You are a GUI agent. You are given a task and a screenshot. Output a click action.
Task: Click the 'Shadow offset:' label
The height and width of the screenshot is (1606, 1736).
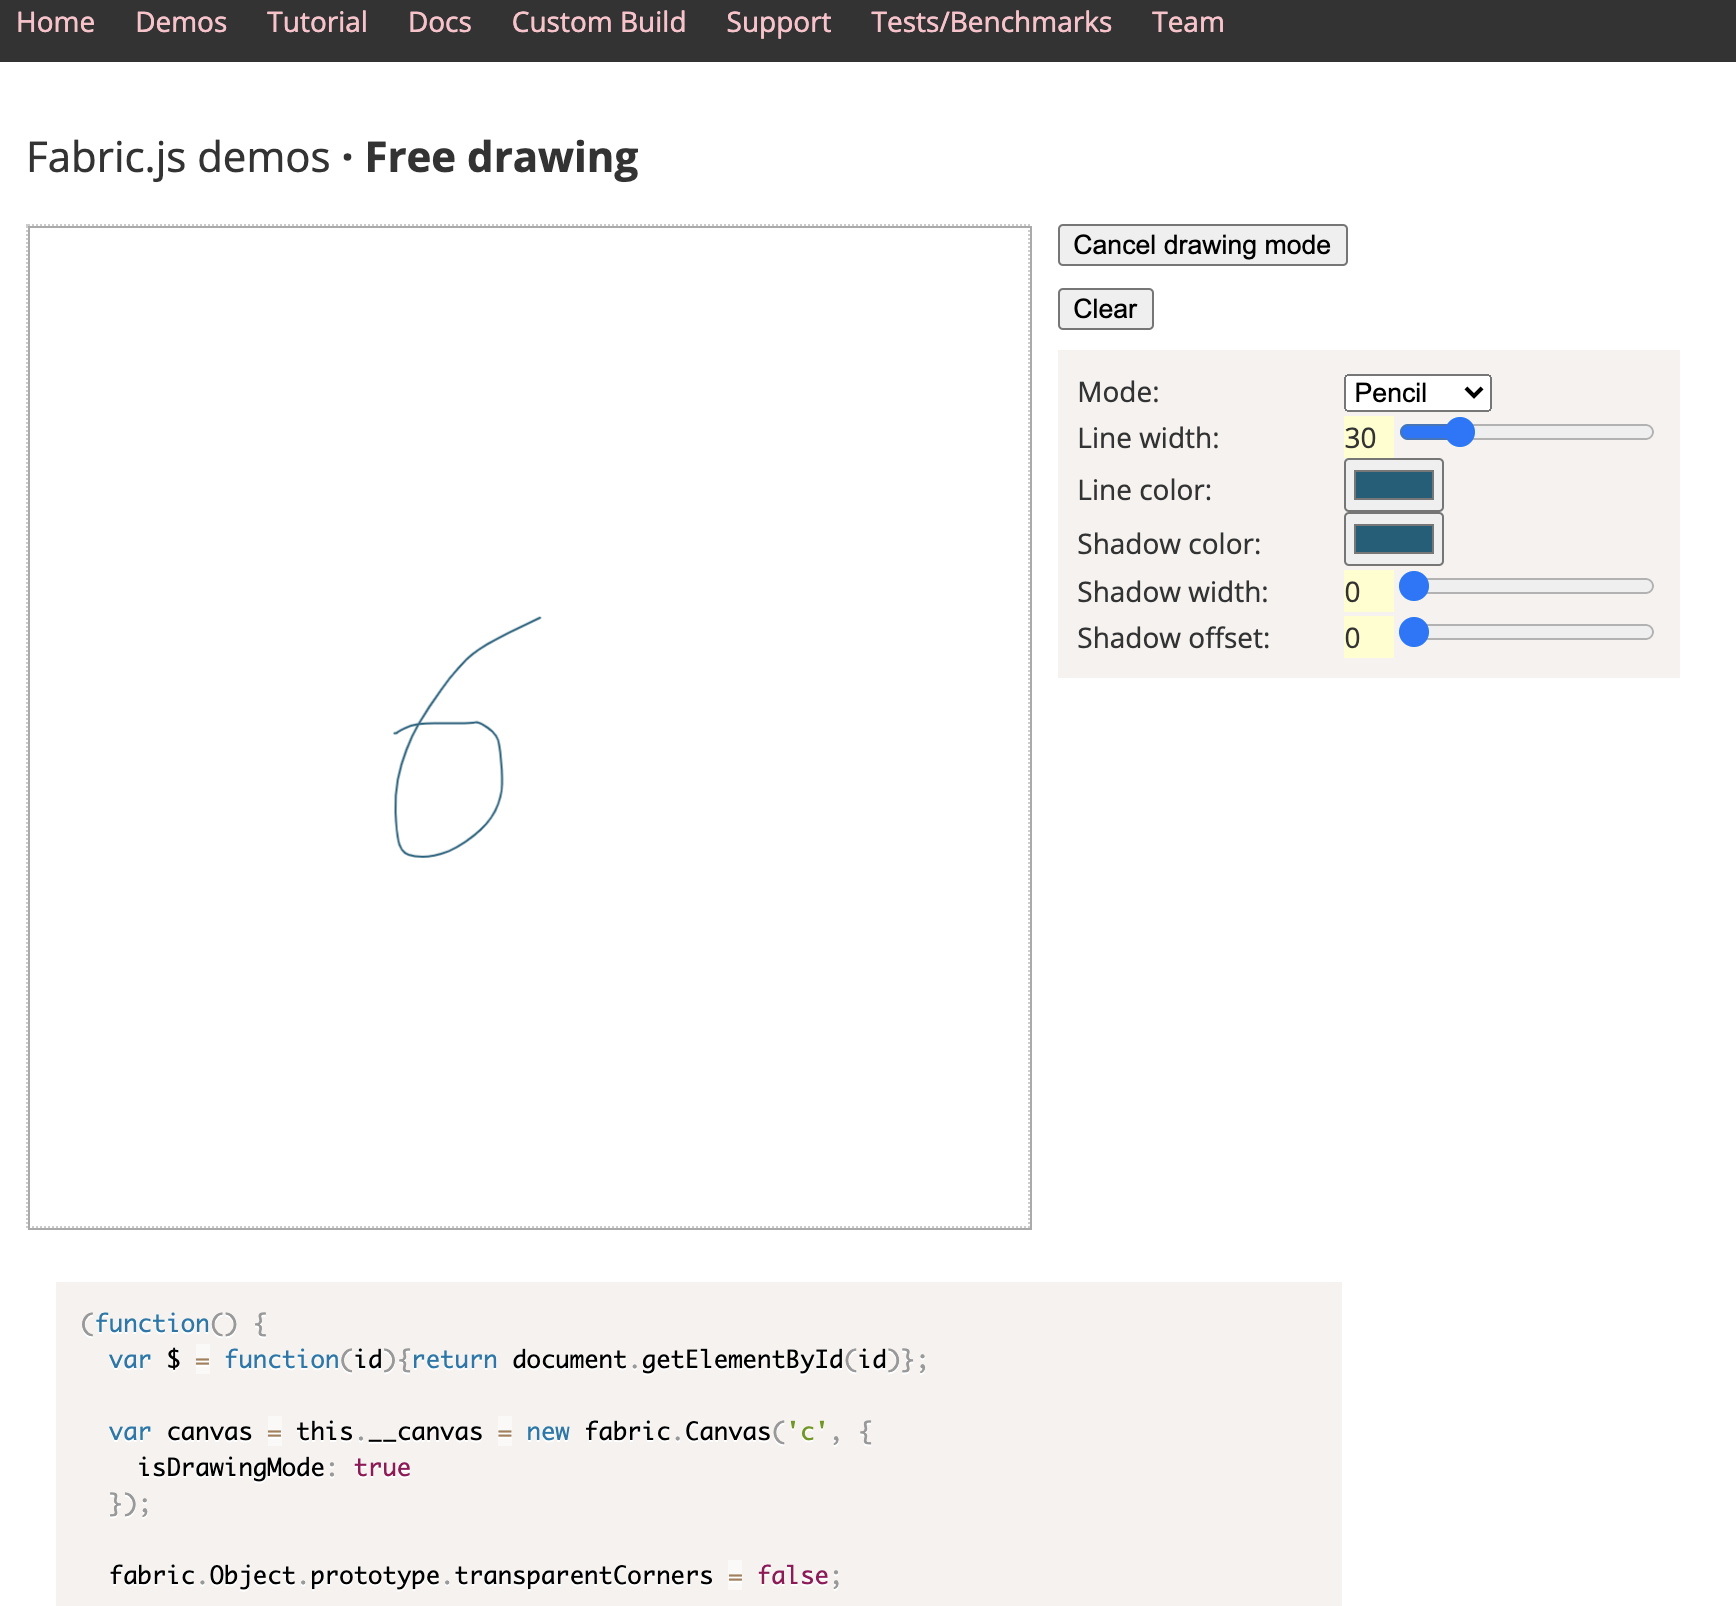(x=1173, y=638)
